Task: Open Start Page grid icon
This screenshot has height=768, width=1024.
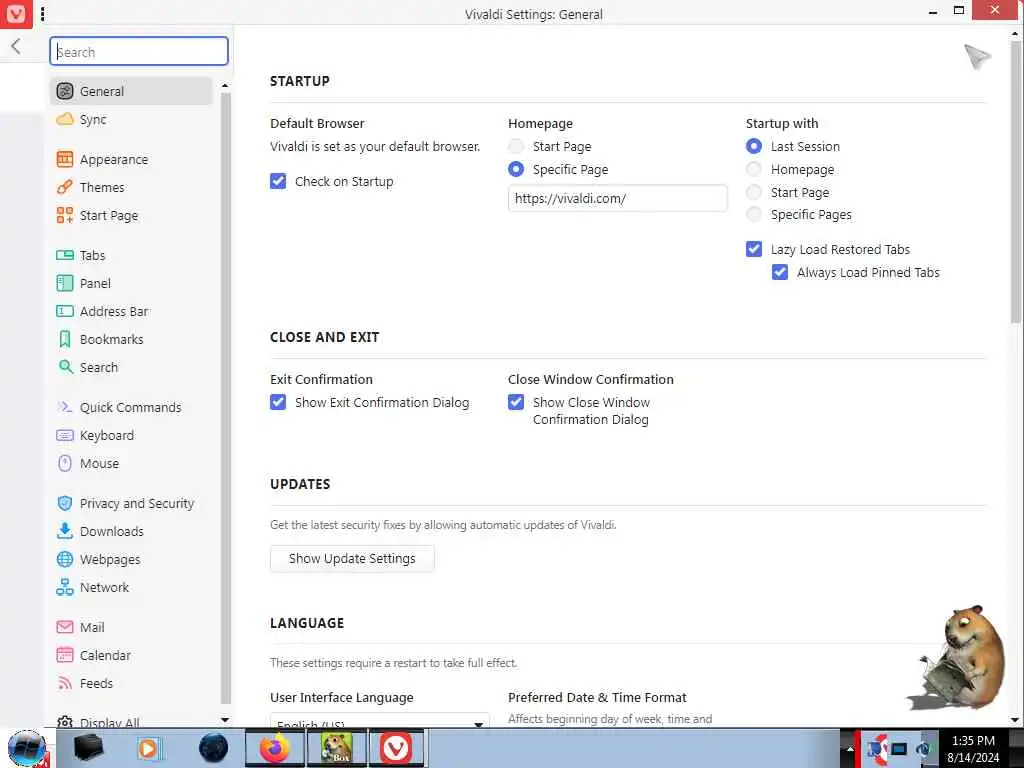Action: (x=65, y=216)
